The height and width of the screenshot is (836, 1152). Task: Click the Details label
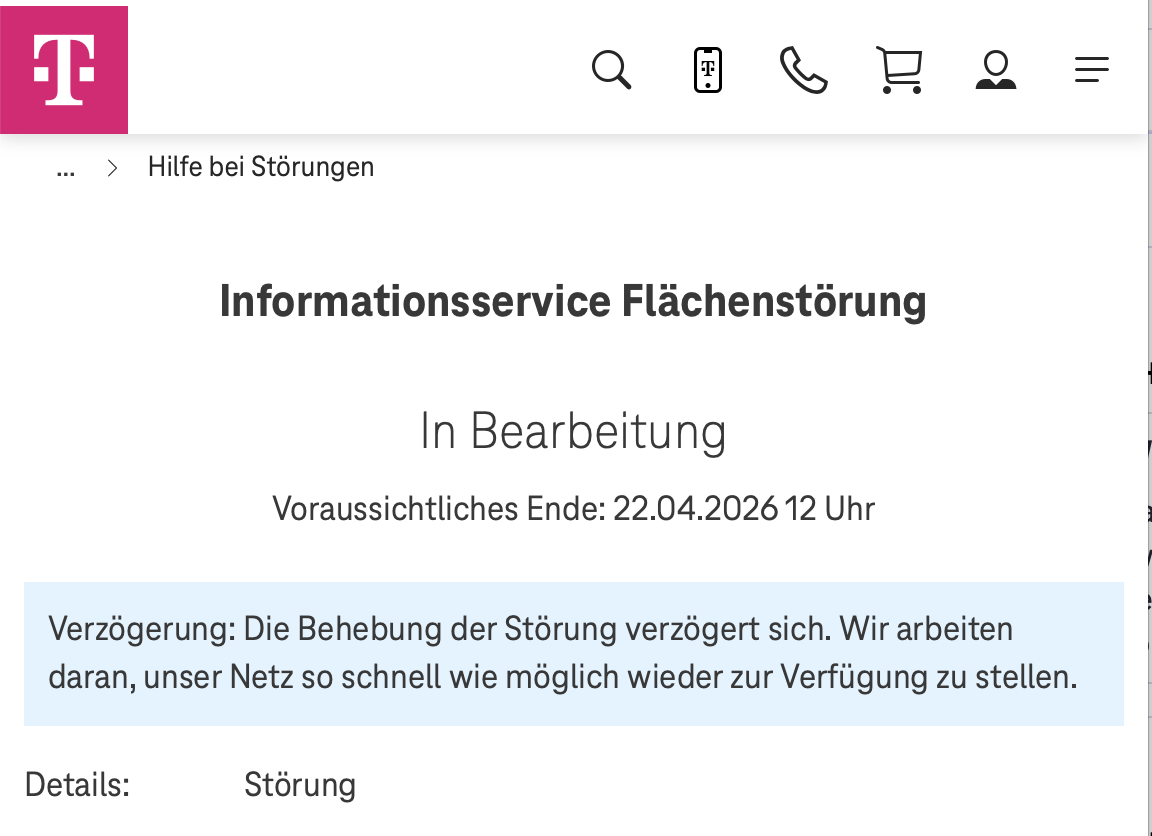tap(77, 785)
